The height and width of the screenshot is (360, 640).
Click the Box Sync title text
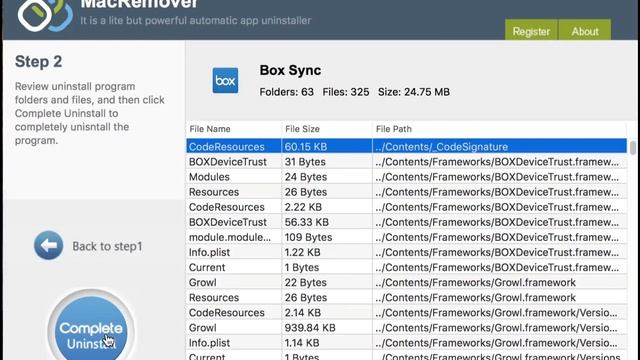pos(290,70)
